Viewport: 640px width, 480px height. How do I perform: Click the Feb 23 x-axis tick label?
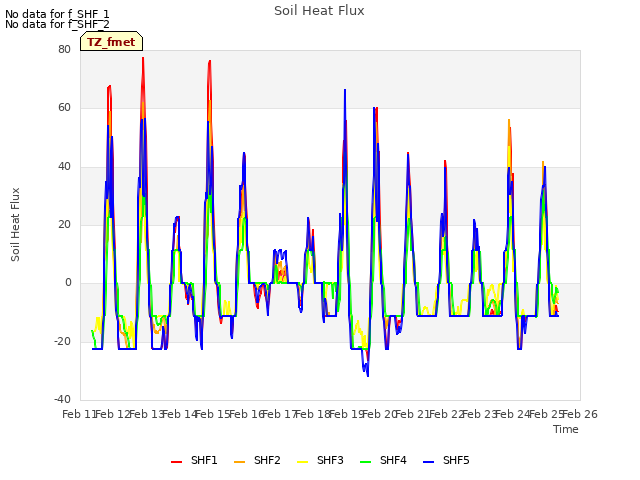[480, 414]
